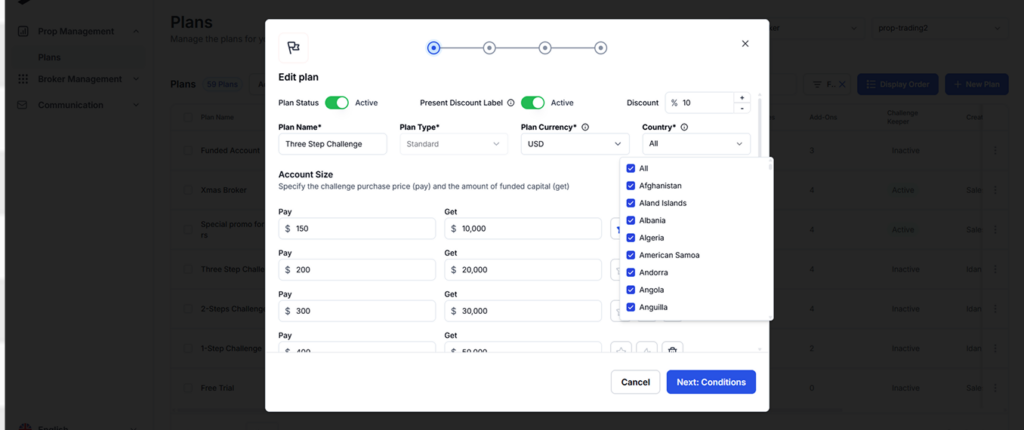Click info icon beside Present Discount Label
Viewport: 1024px width, 430px height.
click(510, 102)
